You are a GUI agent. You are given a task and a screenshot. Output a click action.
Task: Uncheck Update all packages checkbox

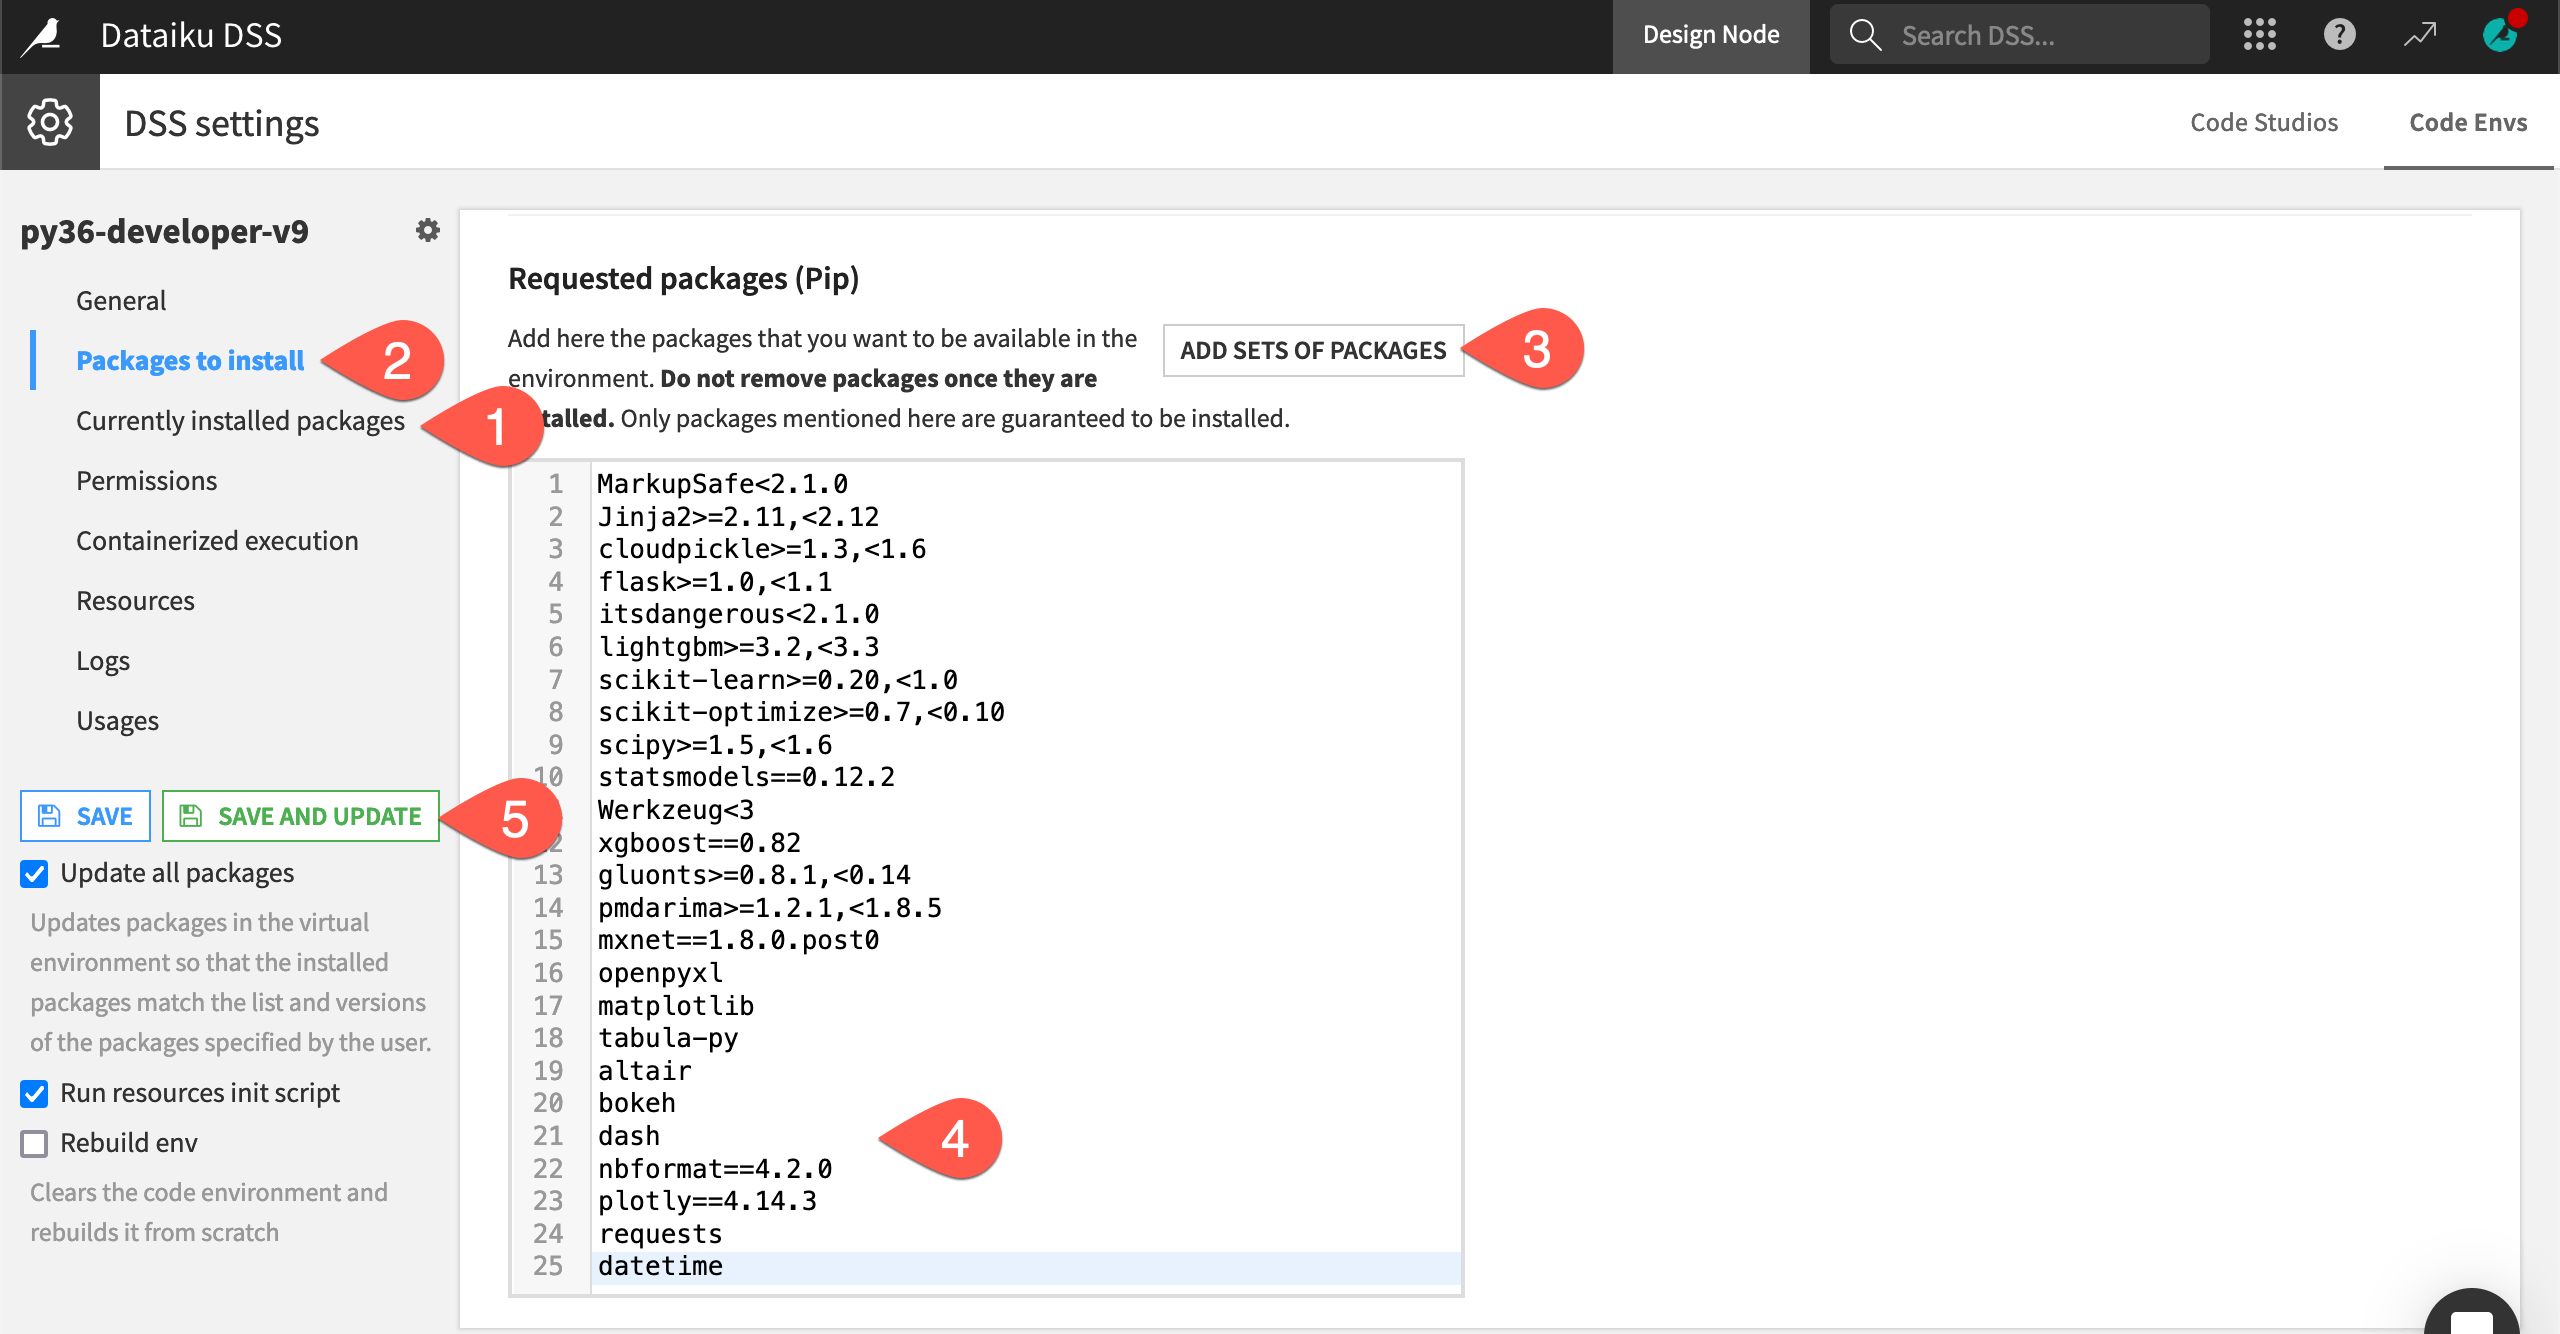tap(34, 874)
